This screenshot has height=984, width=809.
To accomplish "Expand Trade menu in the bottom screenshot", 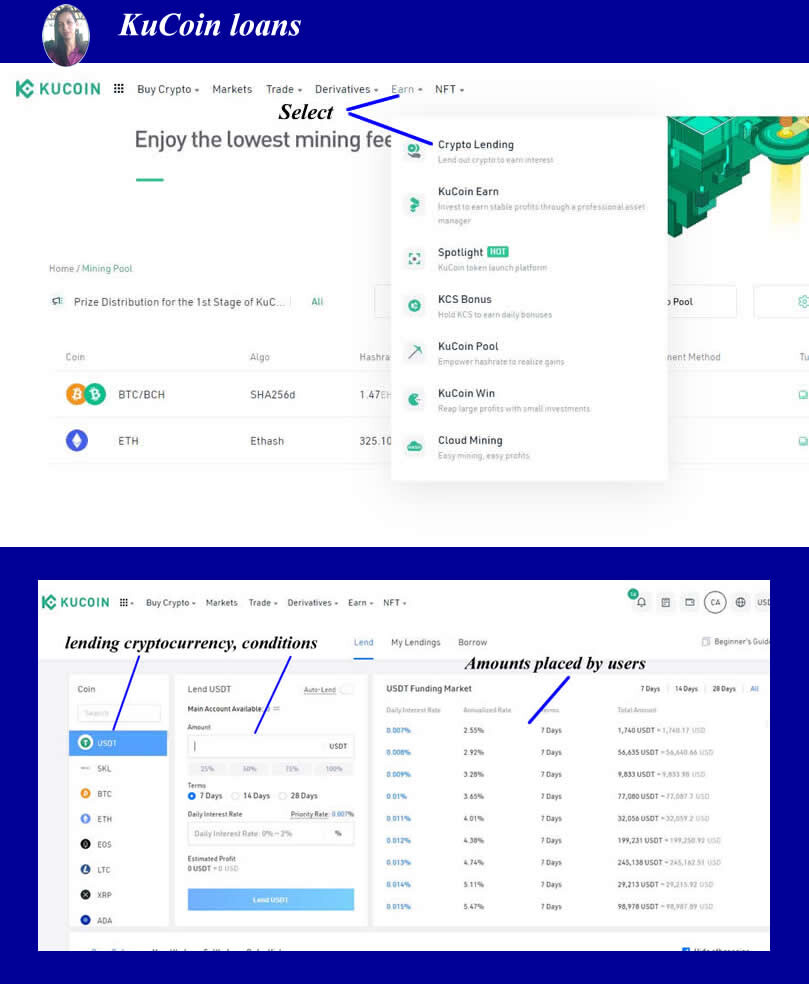I will (263, 602).
